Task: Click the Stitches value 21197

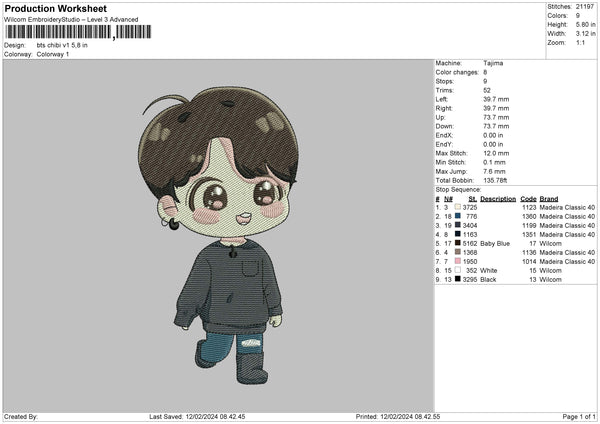Action: click(x=585, y=7)
